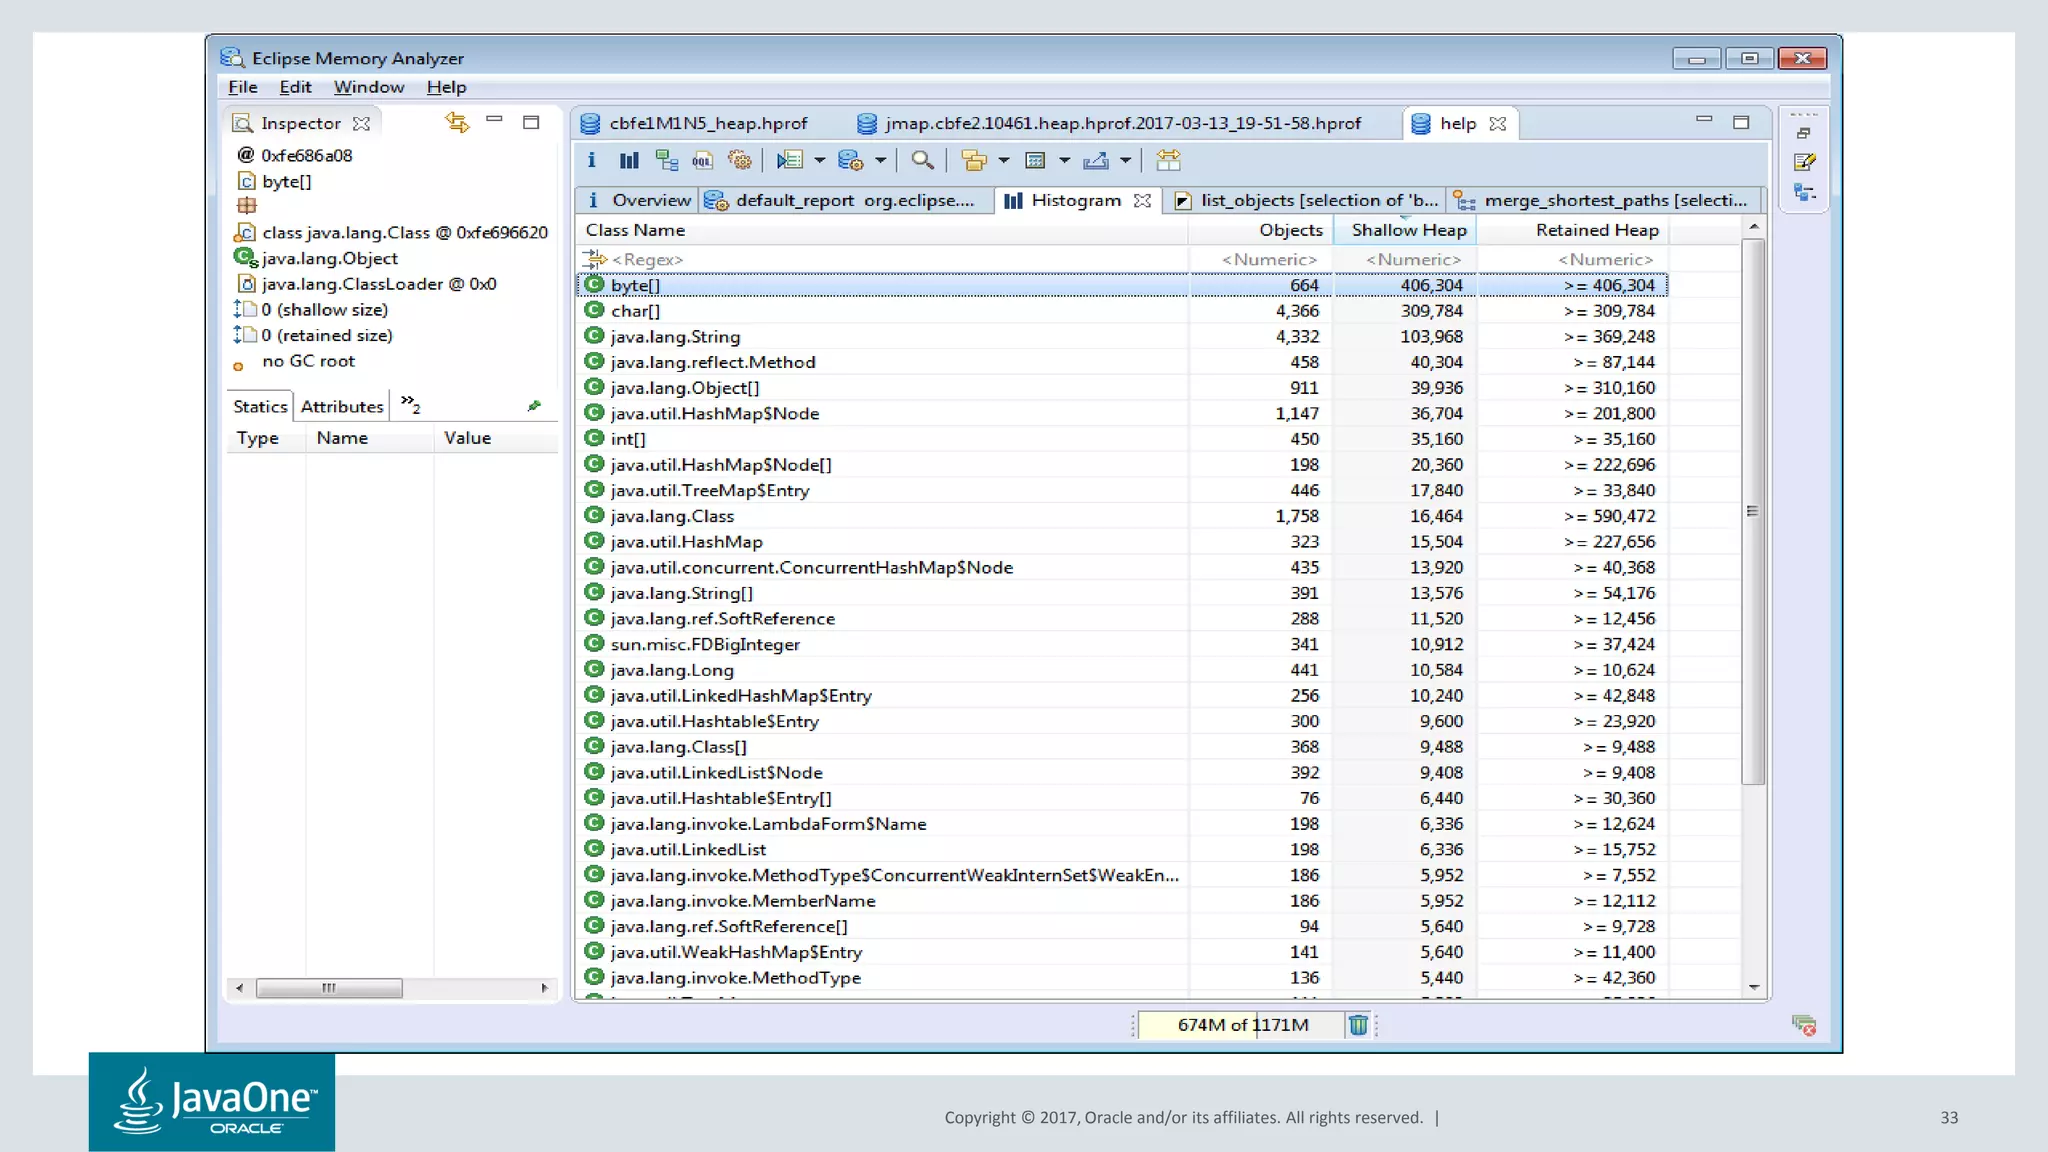The image size is (2048, 1152).
Task: Pin the Inspector attributes with the pin icon
Action: pyautogui.click(x=534, y=406)
